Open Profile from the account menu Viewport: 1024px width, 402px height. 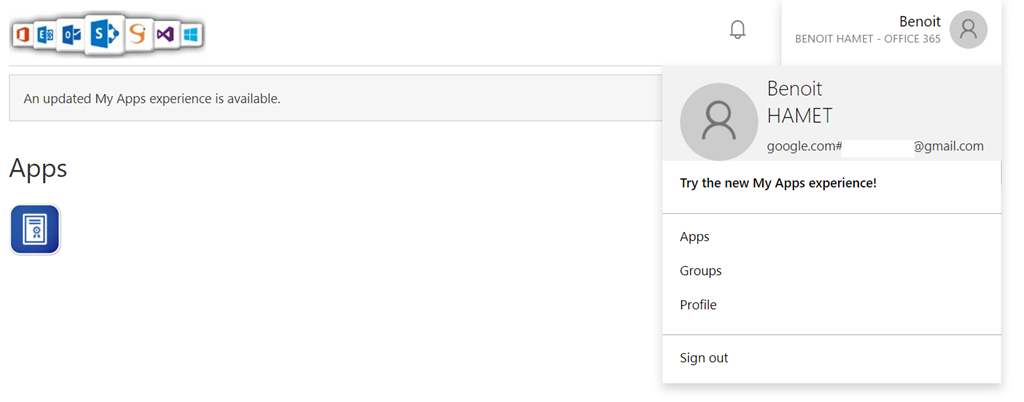coord(698,305)
